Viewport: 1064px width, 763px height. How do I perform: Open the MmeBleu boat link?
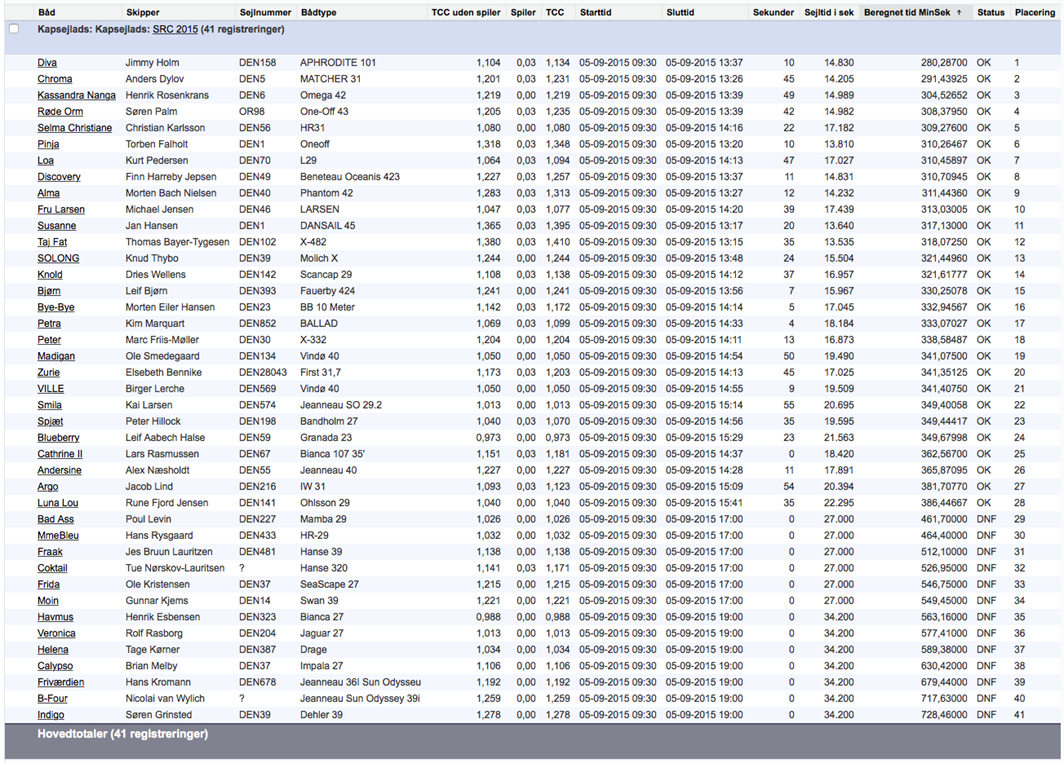[58, 535]
